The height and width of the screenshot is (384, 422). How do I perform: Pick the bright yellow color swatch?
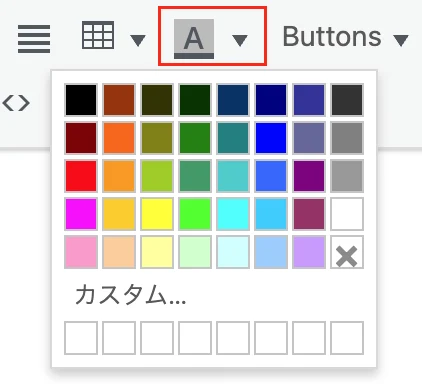[x=157, y=214]
